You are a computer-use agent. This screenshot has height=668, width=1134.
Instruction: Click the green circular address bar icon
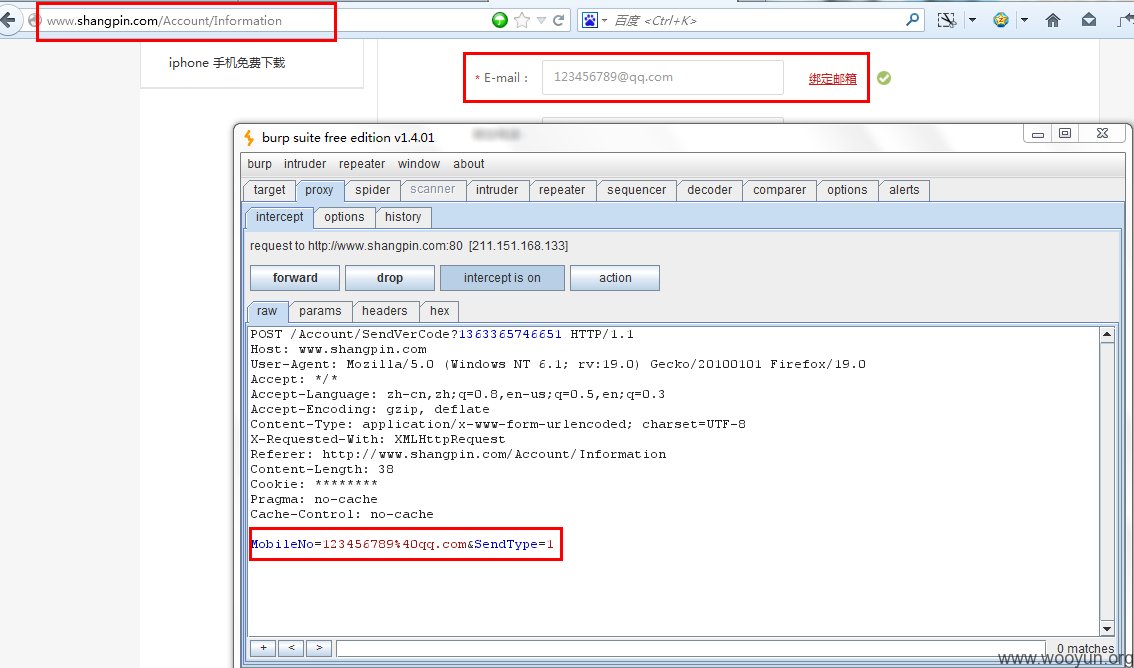pyautogui.click(x=500, y=20)
